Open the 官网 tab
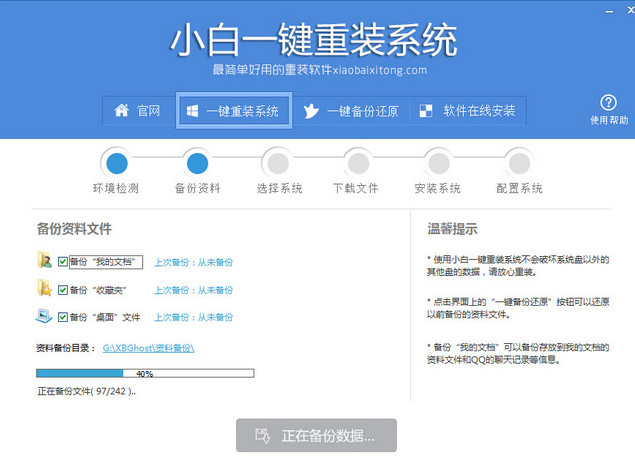 tap(138, 111)
